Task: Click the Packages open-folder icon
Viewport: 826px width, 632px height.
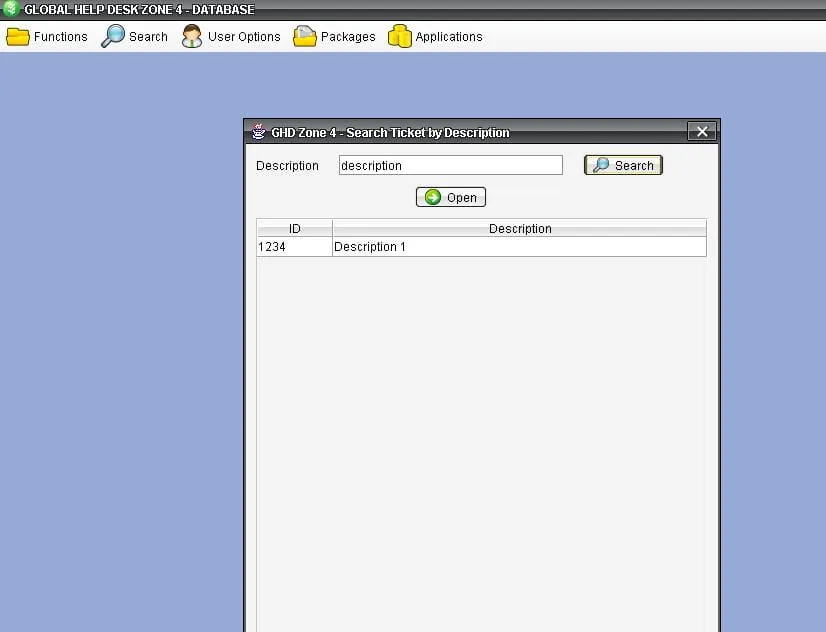Action: pos(304,36)
